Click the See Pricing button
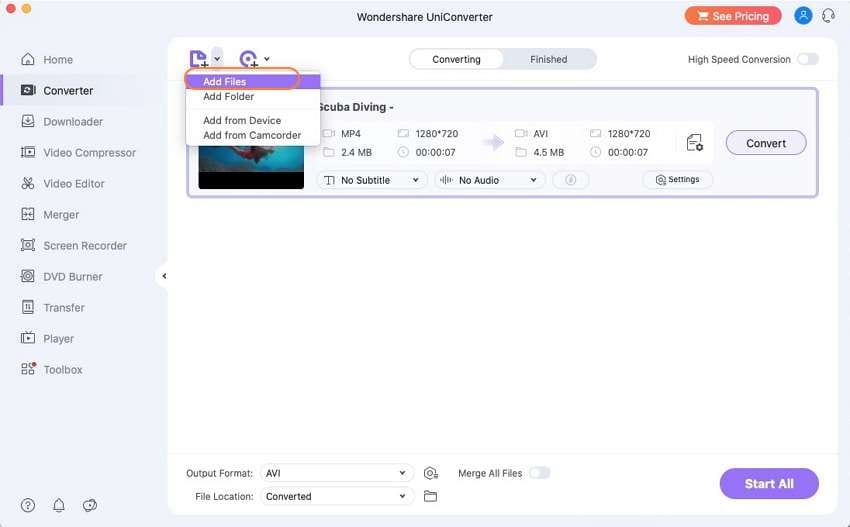This screenshot has width=850, height=527. pos(733,16)
